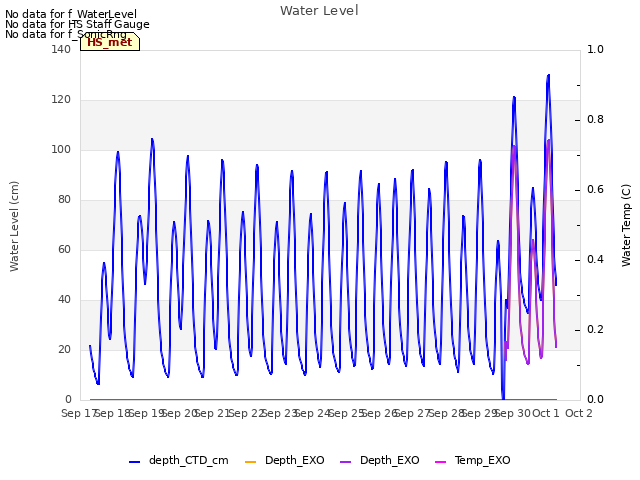Click the orange Depth_EXO legend swatch
Screen dimensions: 640x480
[250, 462]
